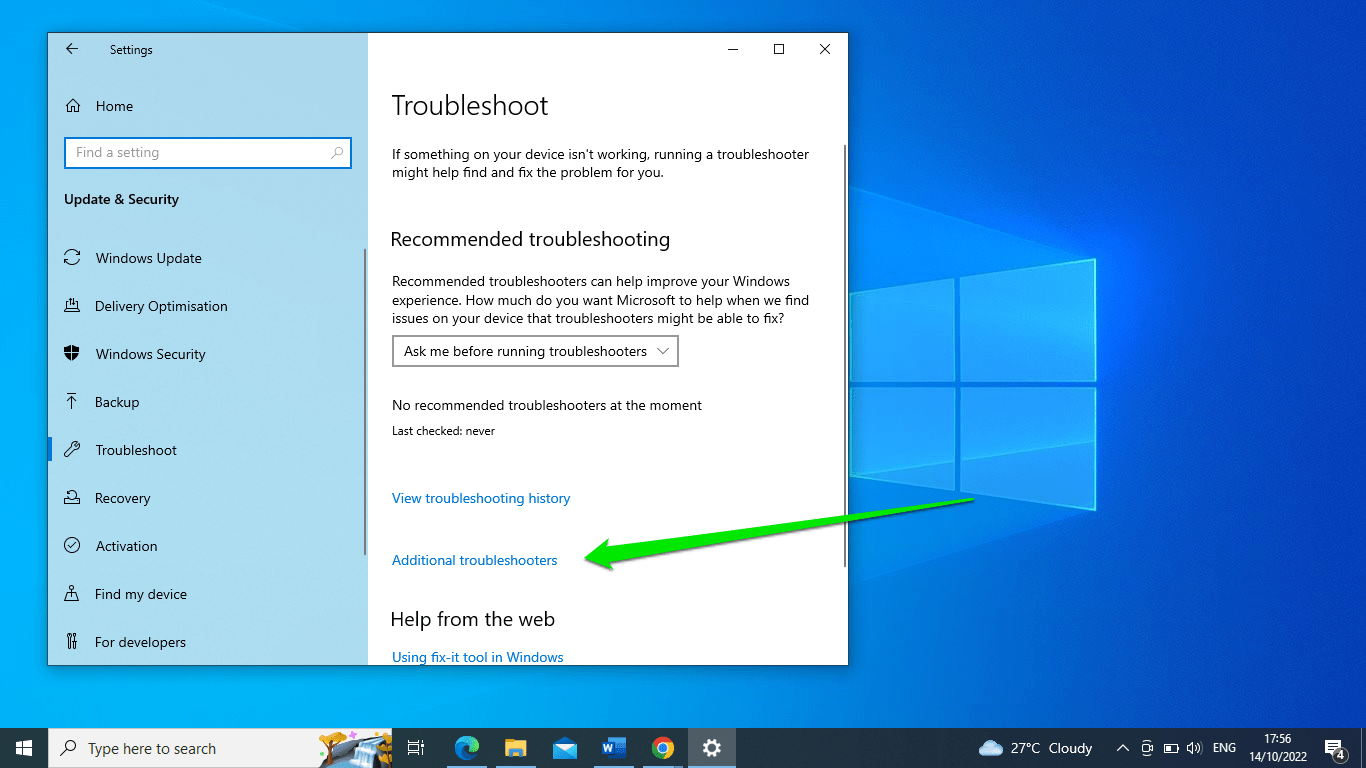The height and width of the screenshot is (768, 1366).
Task: Select Windows Update in sidebar
Action: [x=148, y=258]
